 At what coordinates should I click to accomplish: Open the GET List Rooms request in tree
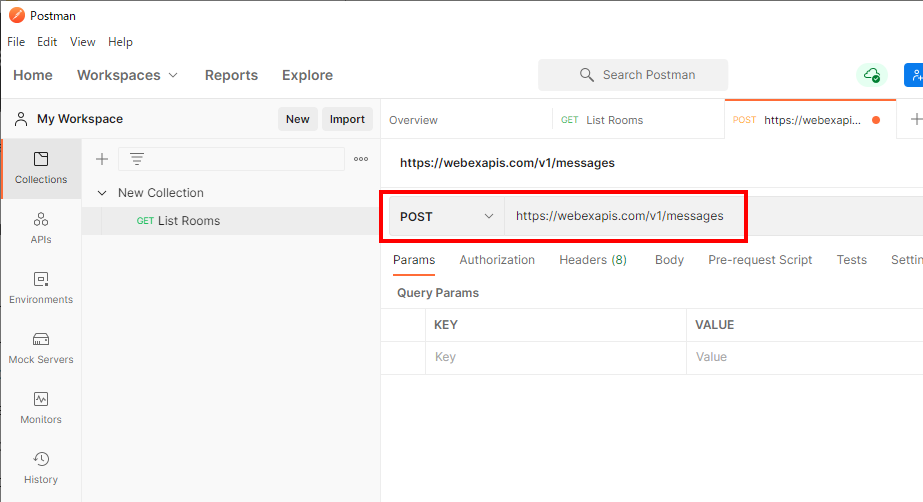(x=231, y=221)
